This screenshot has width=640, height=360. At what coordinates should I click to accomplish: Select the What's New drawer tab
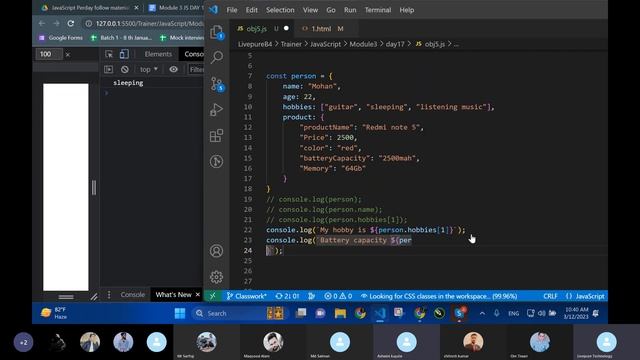[x=173, y=294]
